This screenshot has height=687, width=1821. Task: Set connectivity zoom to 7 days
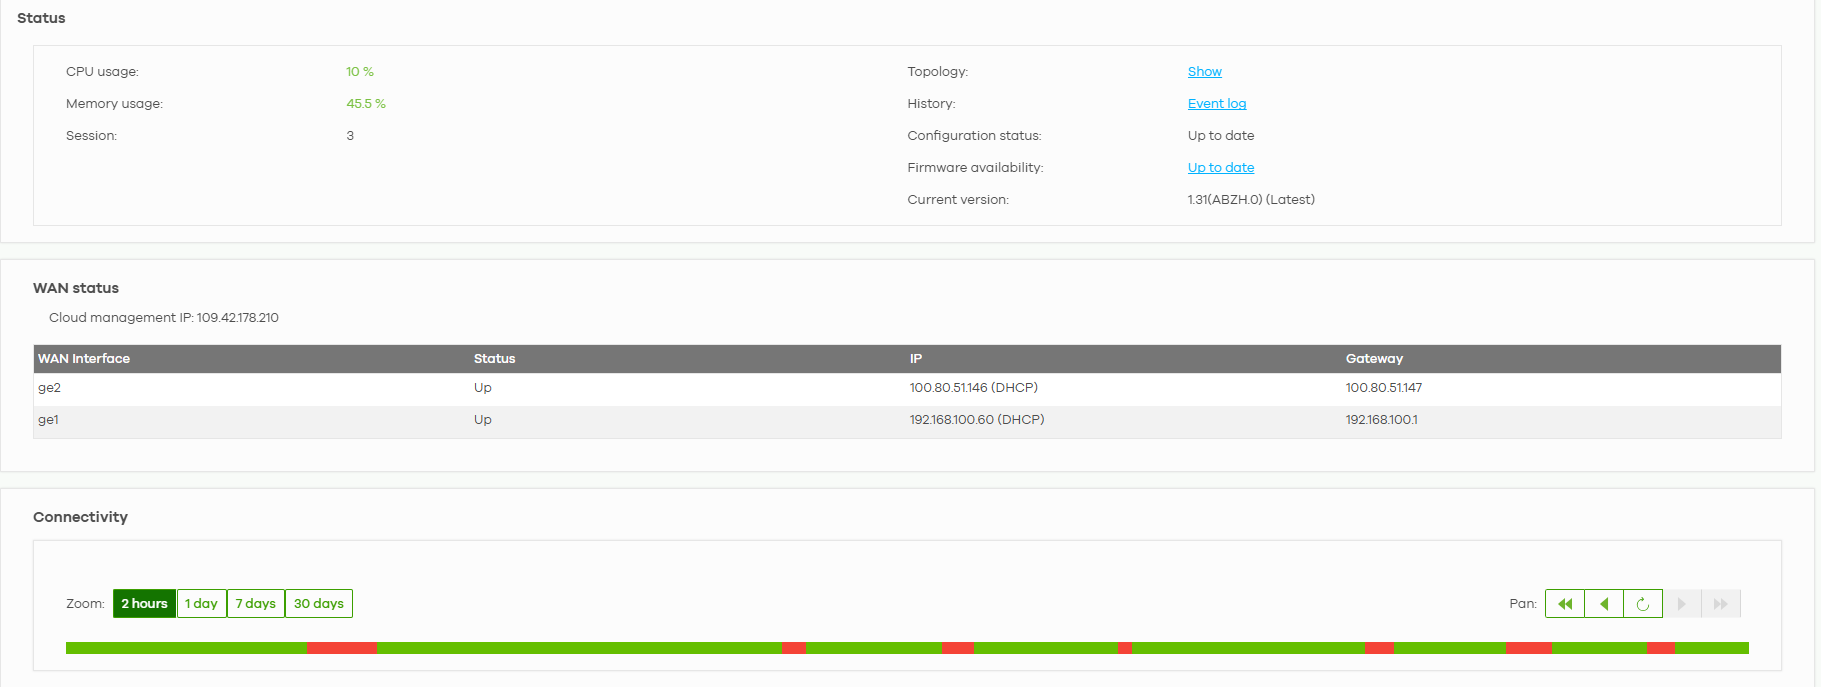[x=255, y=604]
